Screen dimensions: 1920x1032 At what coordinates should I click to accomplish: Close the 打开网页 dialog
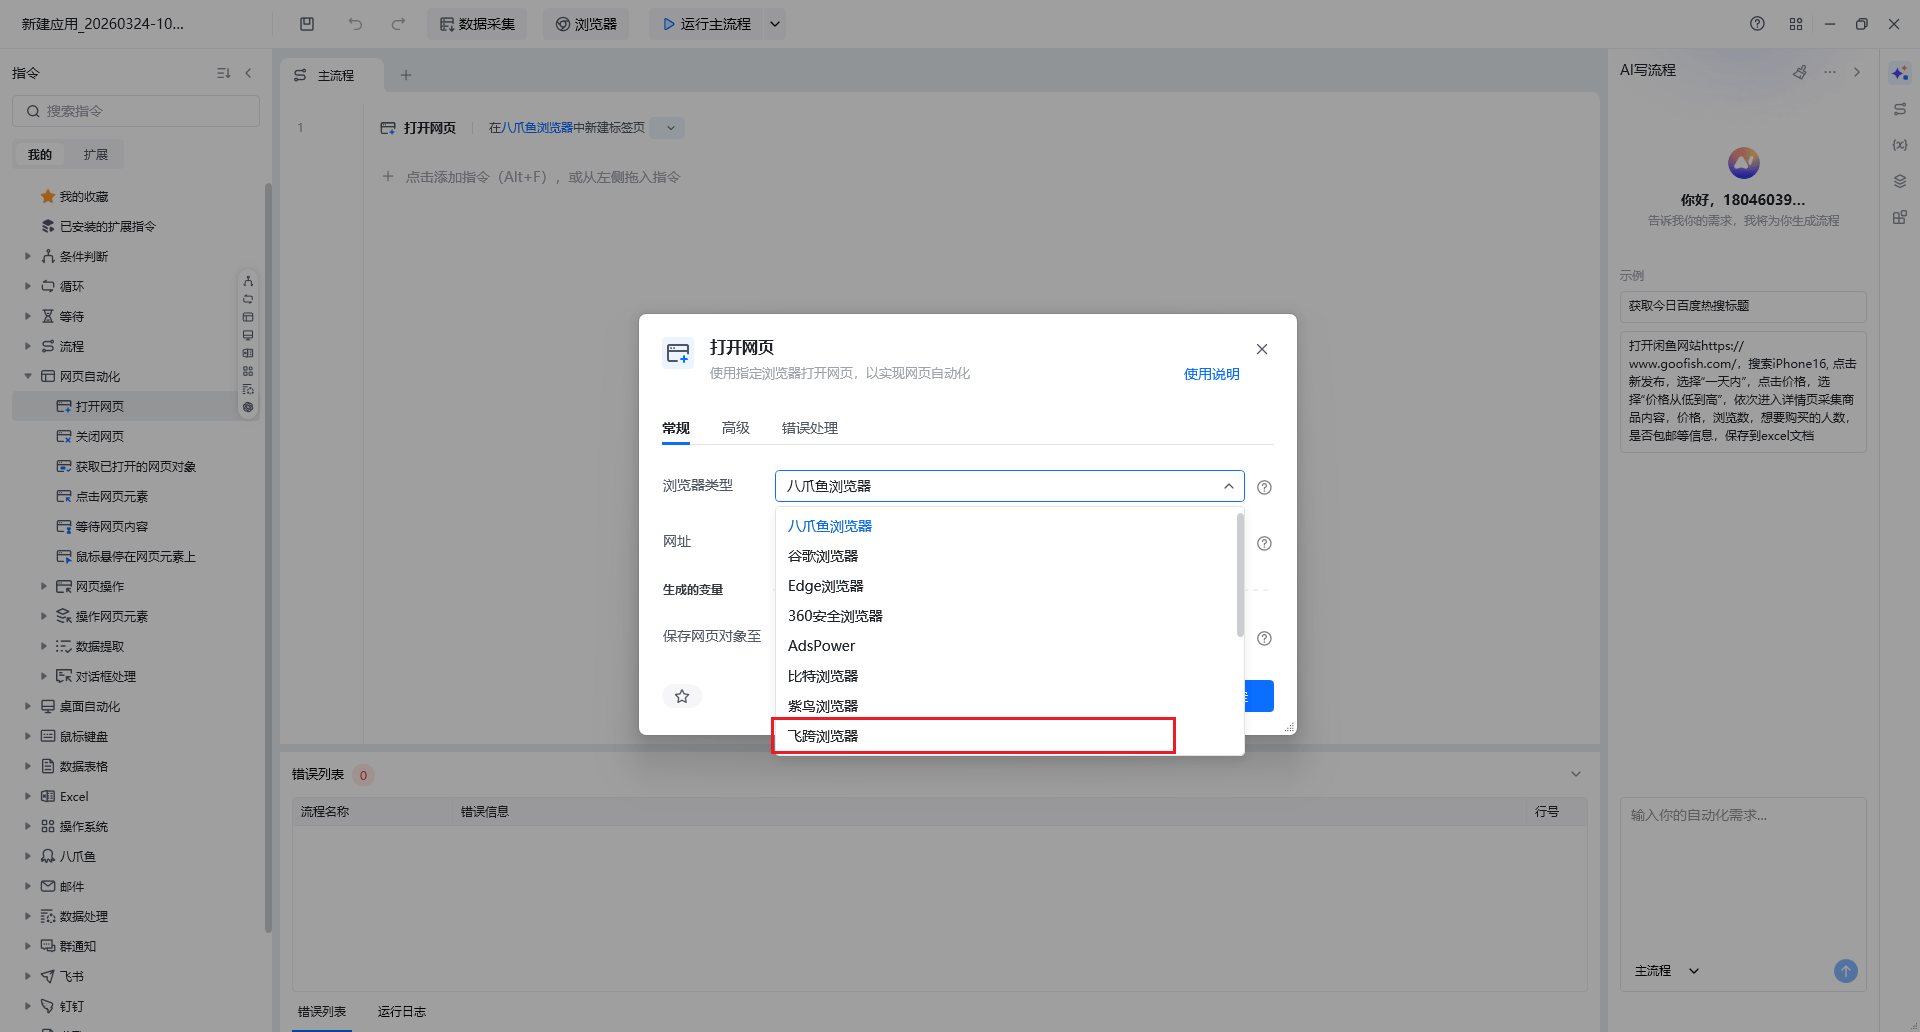[x=1262, y=349]
